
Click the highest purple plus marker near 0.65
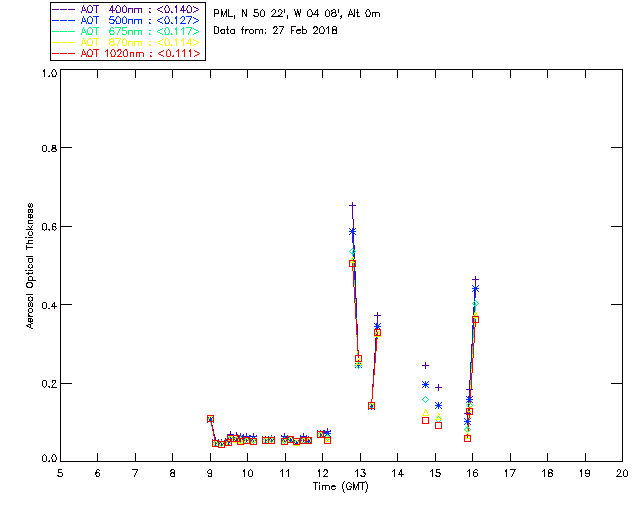(x=353, y=205)
